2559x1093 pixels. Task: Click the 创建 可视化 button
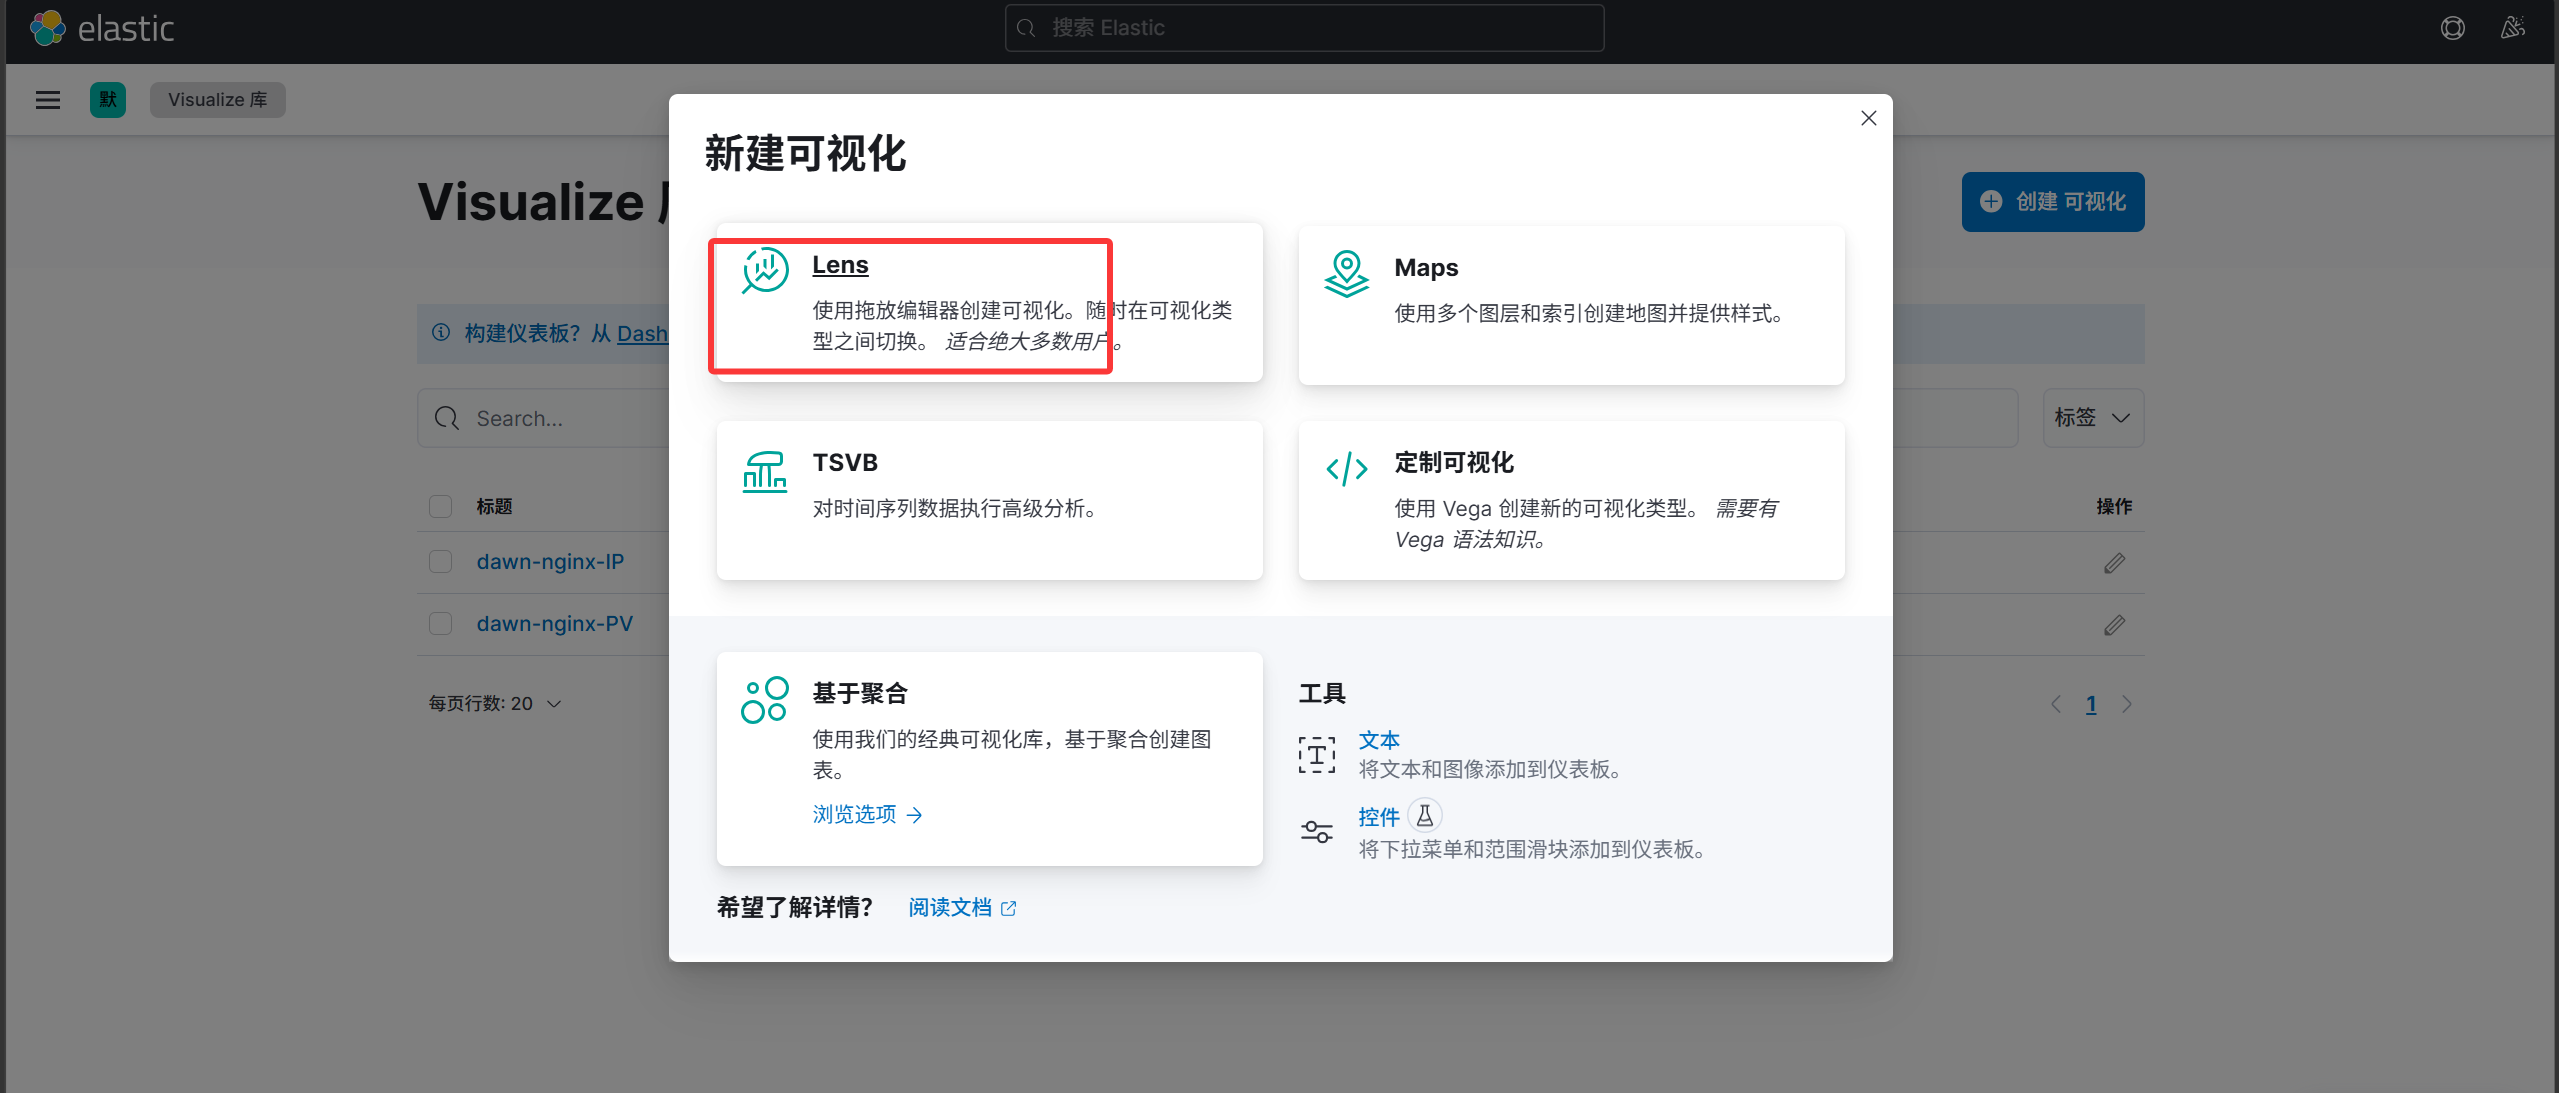(2053, 202)
